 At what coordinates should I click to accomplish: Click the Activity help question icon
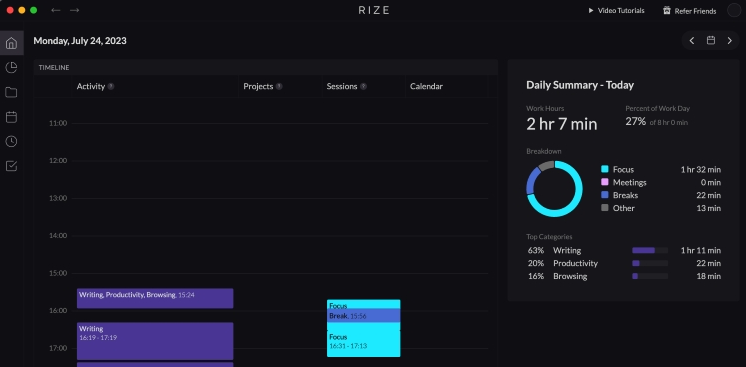111,87
